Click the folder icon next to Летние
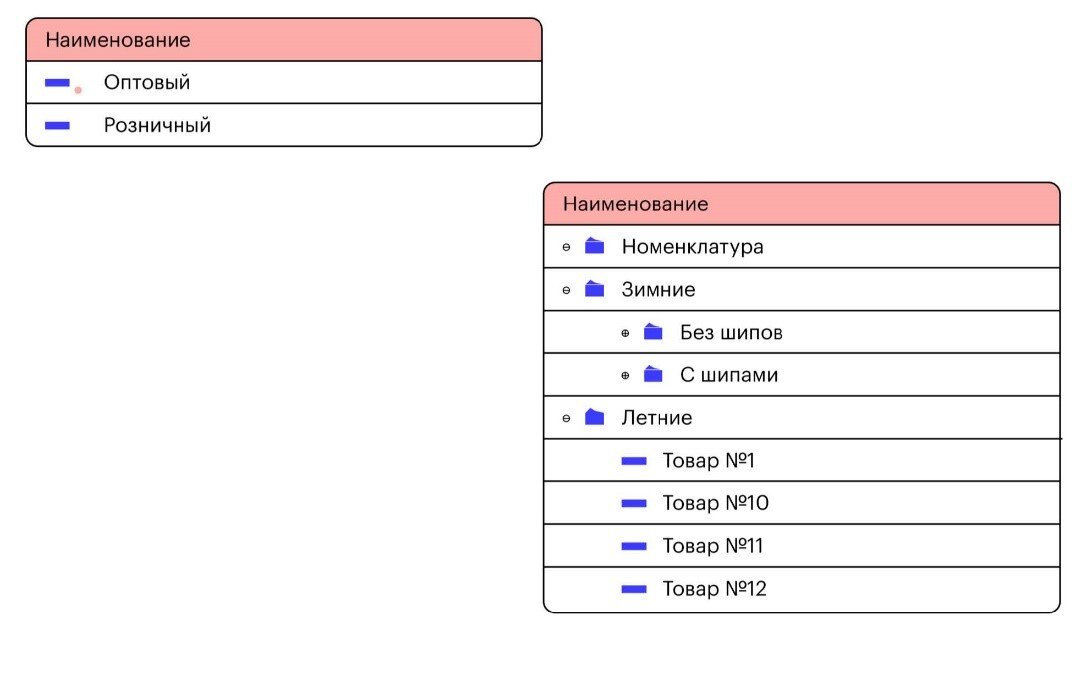 point(594,417)
